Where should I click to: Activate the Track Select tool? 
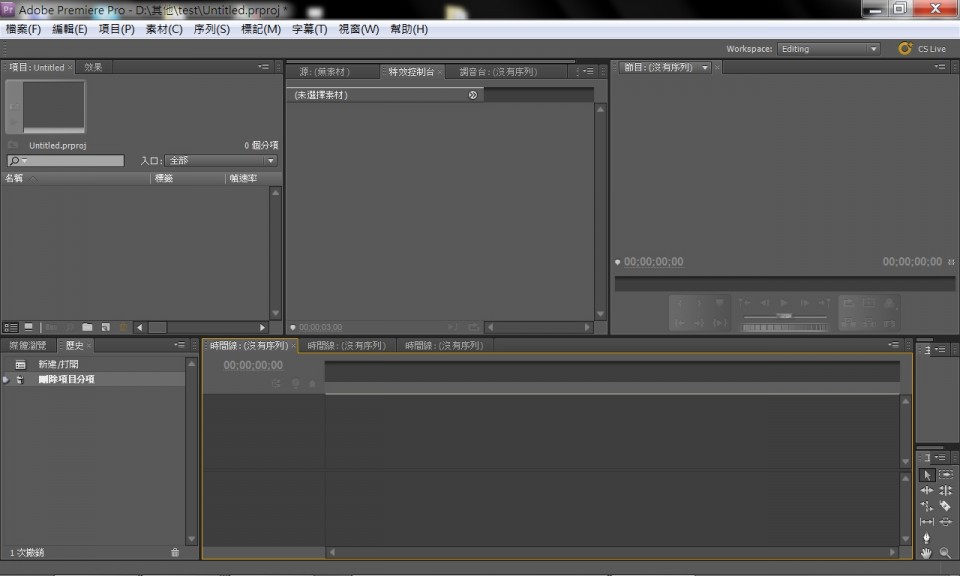coord(946,475)
